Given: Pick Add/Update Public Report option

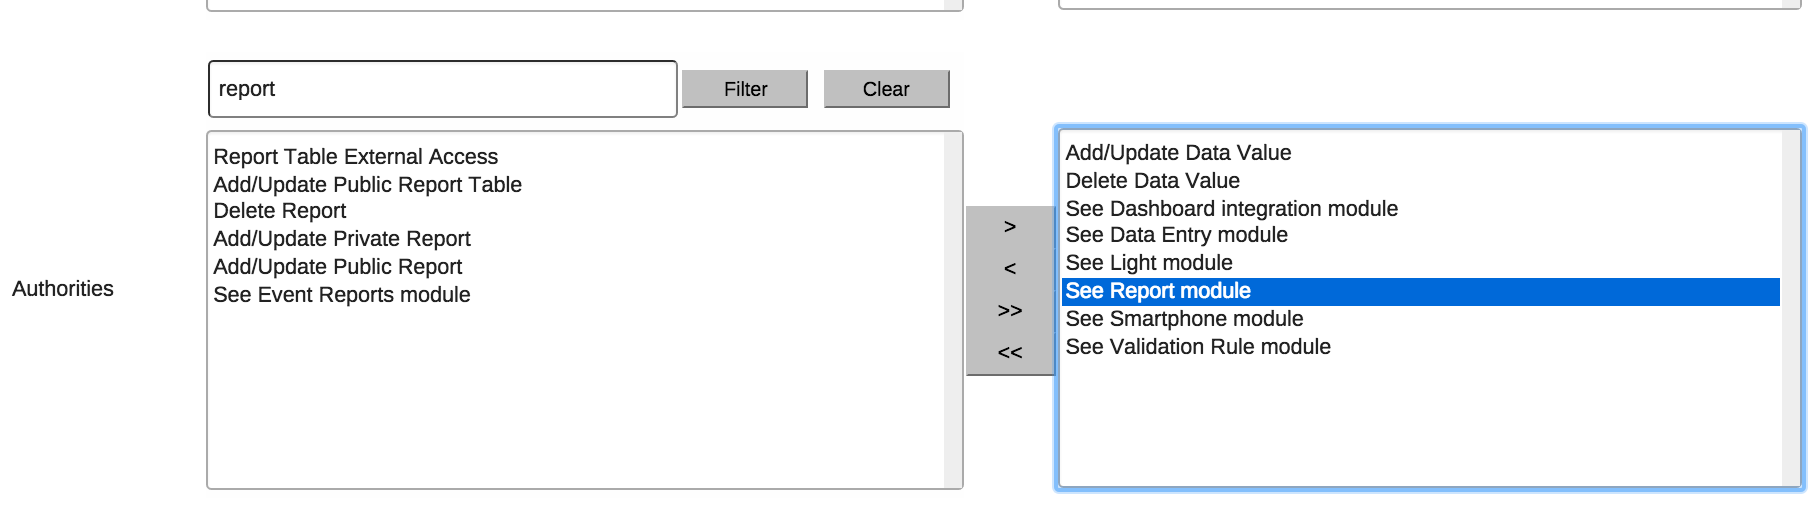Looking at the screenshot, I should [x=338, y=267].
